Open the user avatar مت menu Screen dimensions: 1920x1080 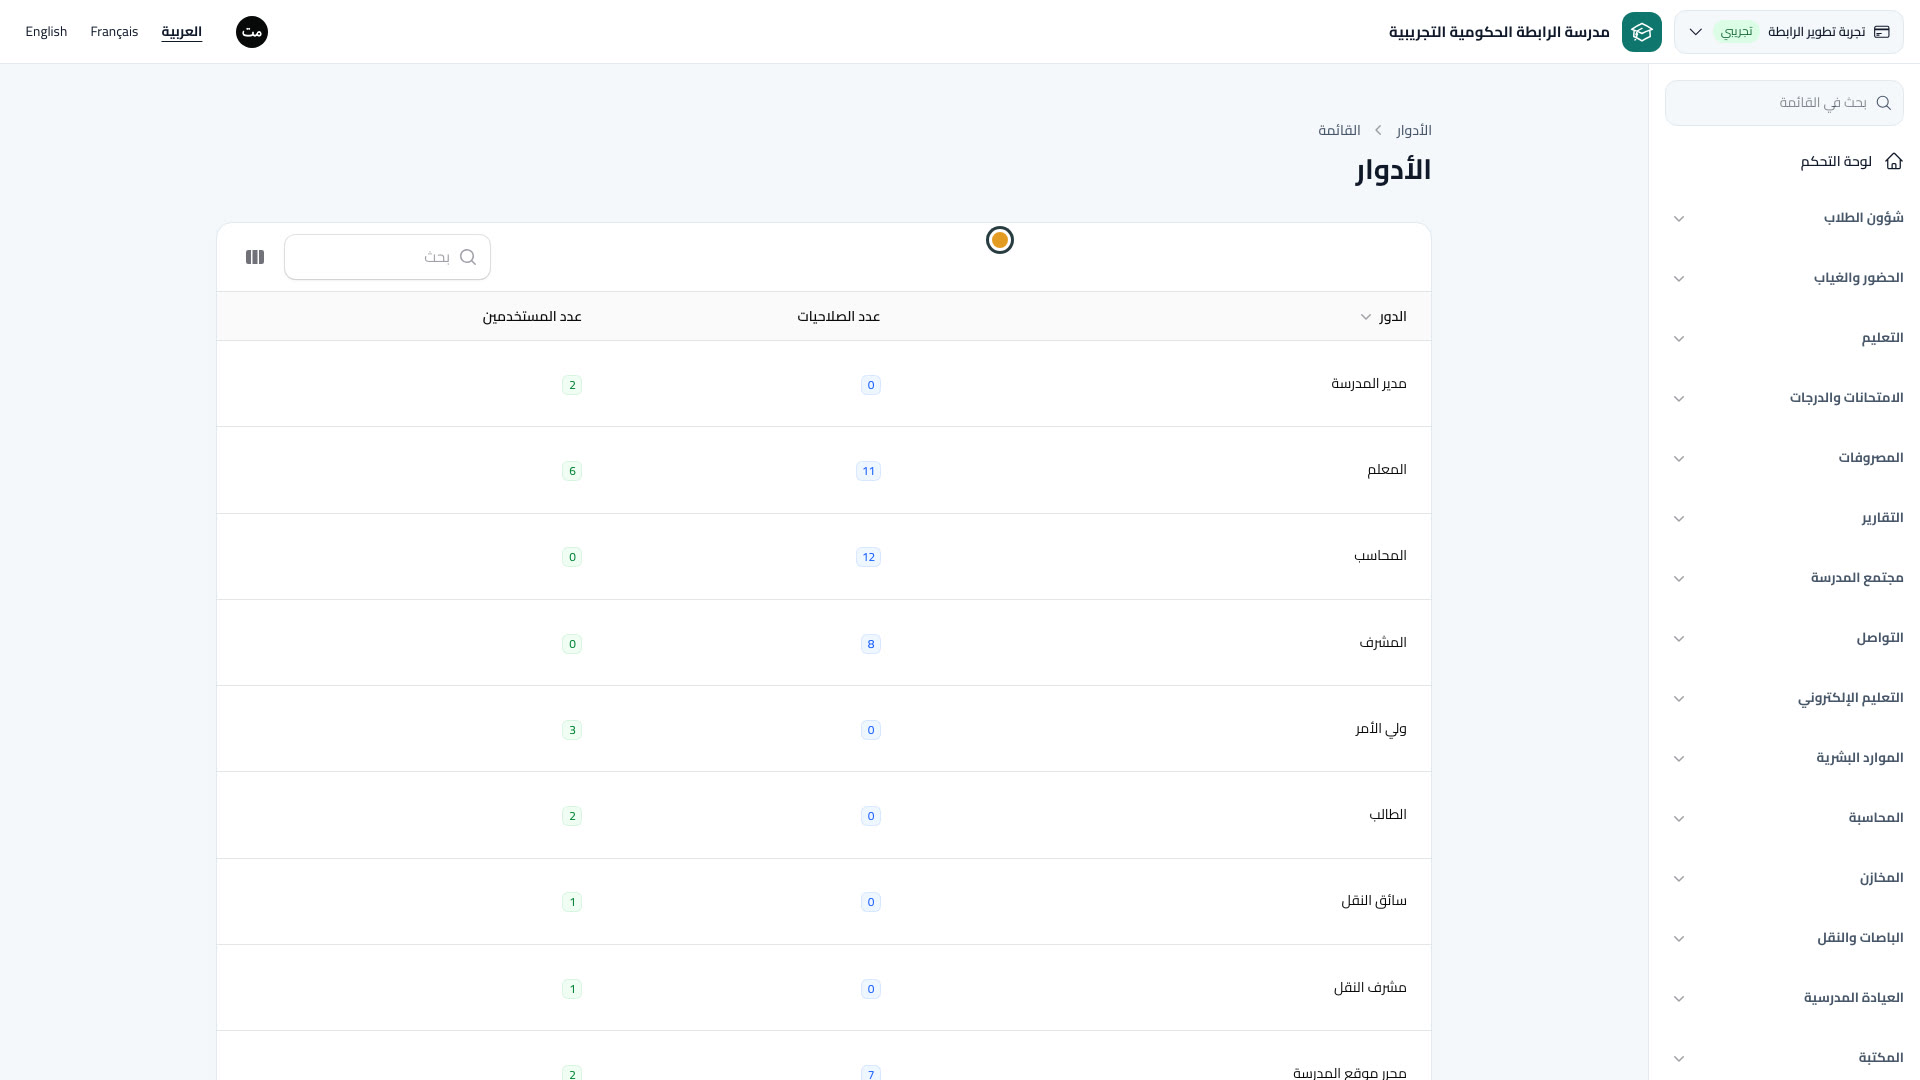pyautogui.click(x=252, y=32)
